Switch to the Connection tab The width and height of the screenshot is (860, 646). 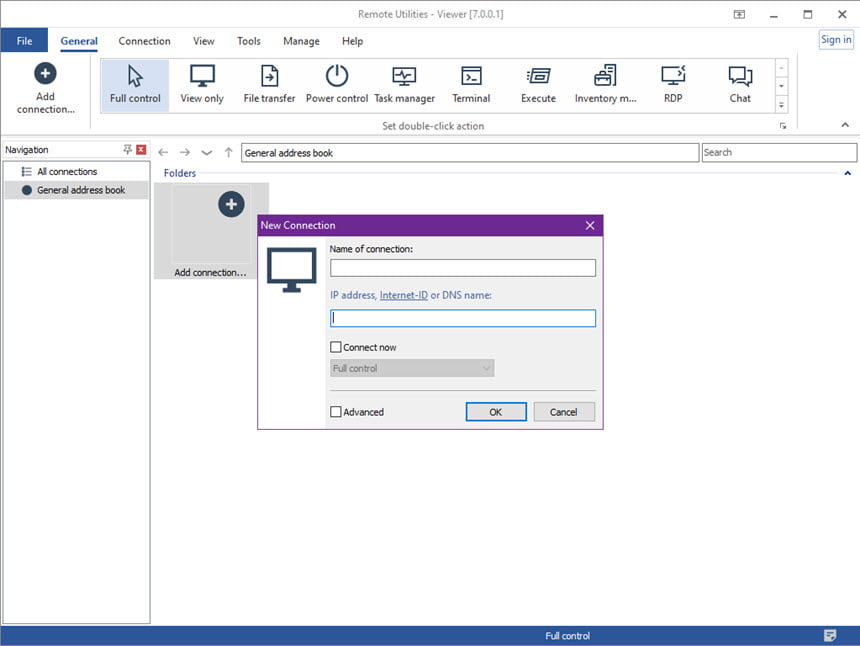click(x=144, y=41)
